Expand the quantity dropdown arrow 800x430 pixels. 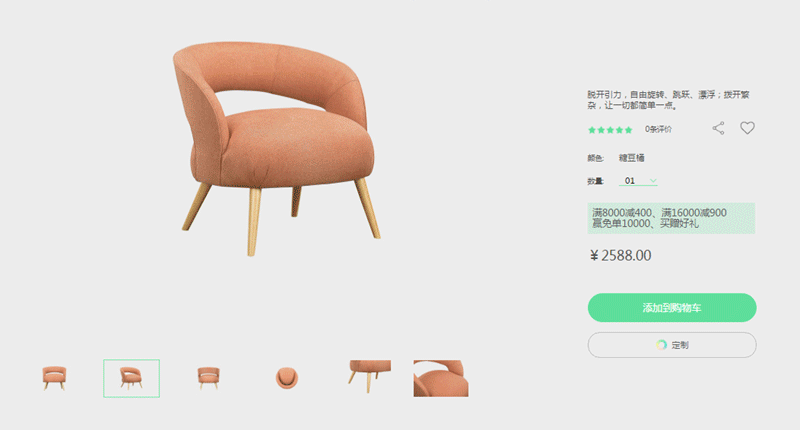click(653, 181)
